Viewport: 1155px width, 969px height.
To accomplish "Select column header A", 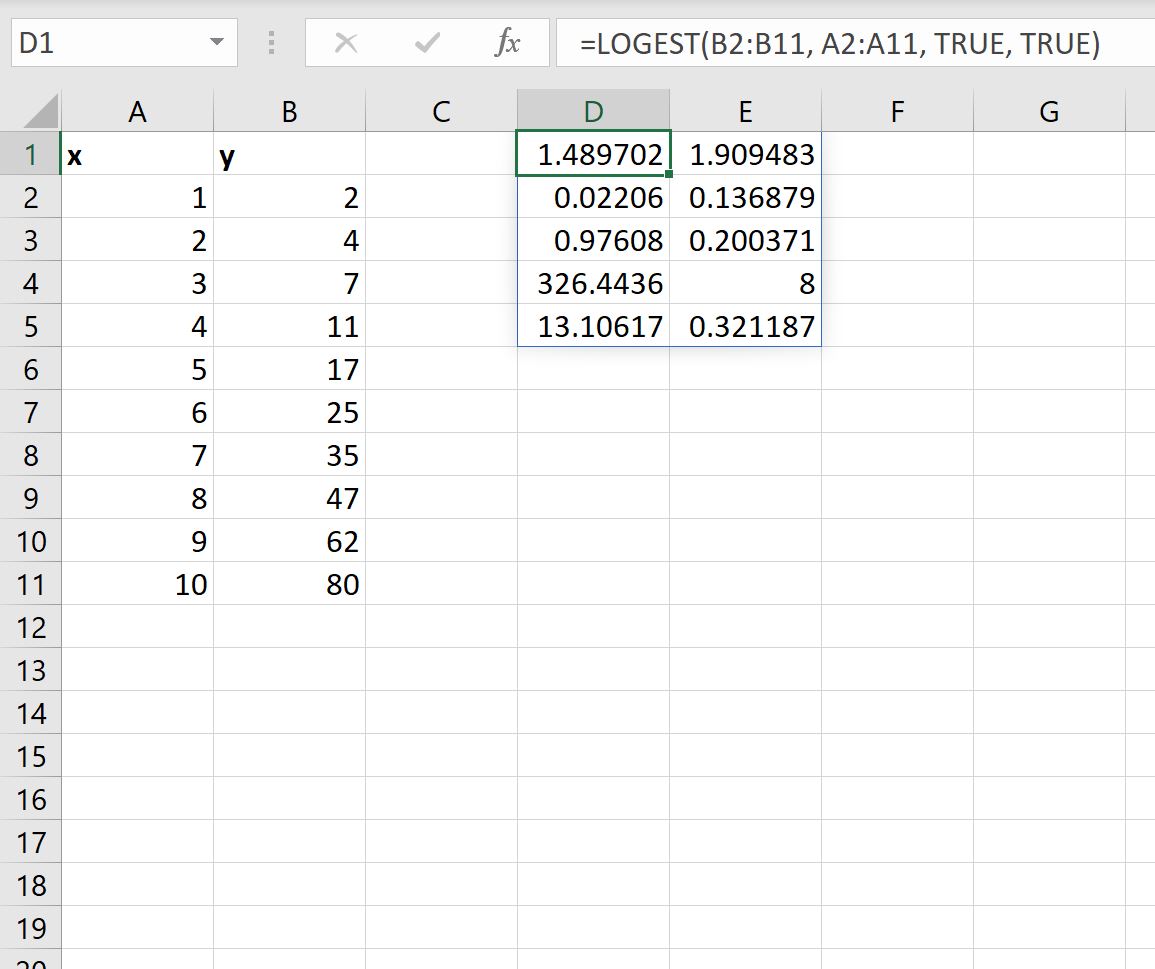I will [x=137, y=111].
